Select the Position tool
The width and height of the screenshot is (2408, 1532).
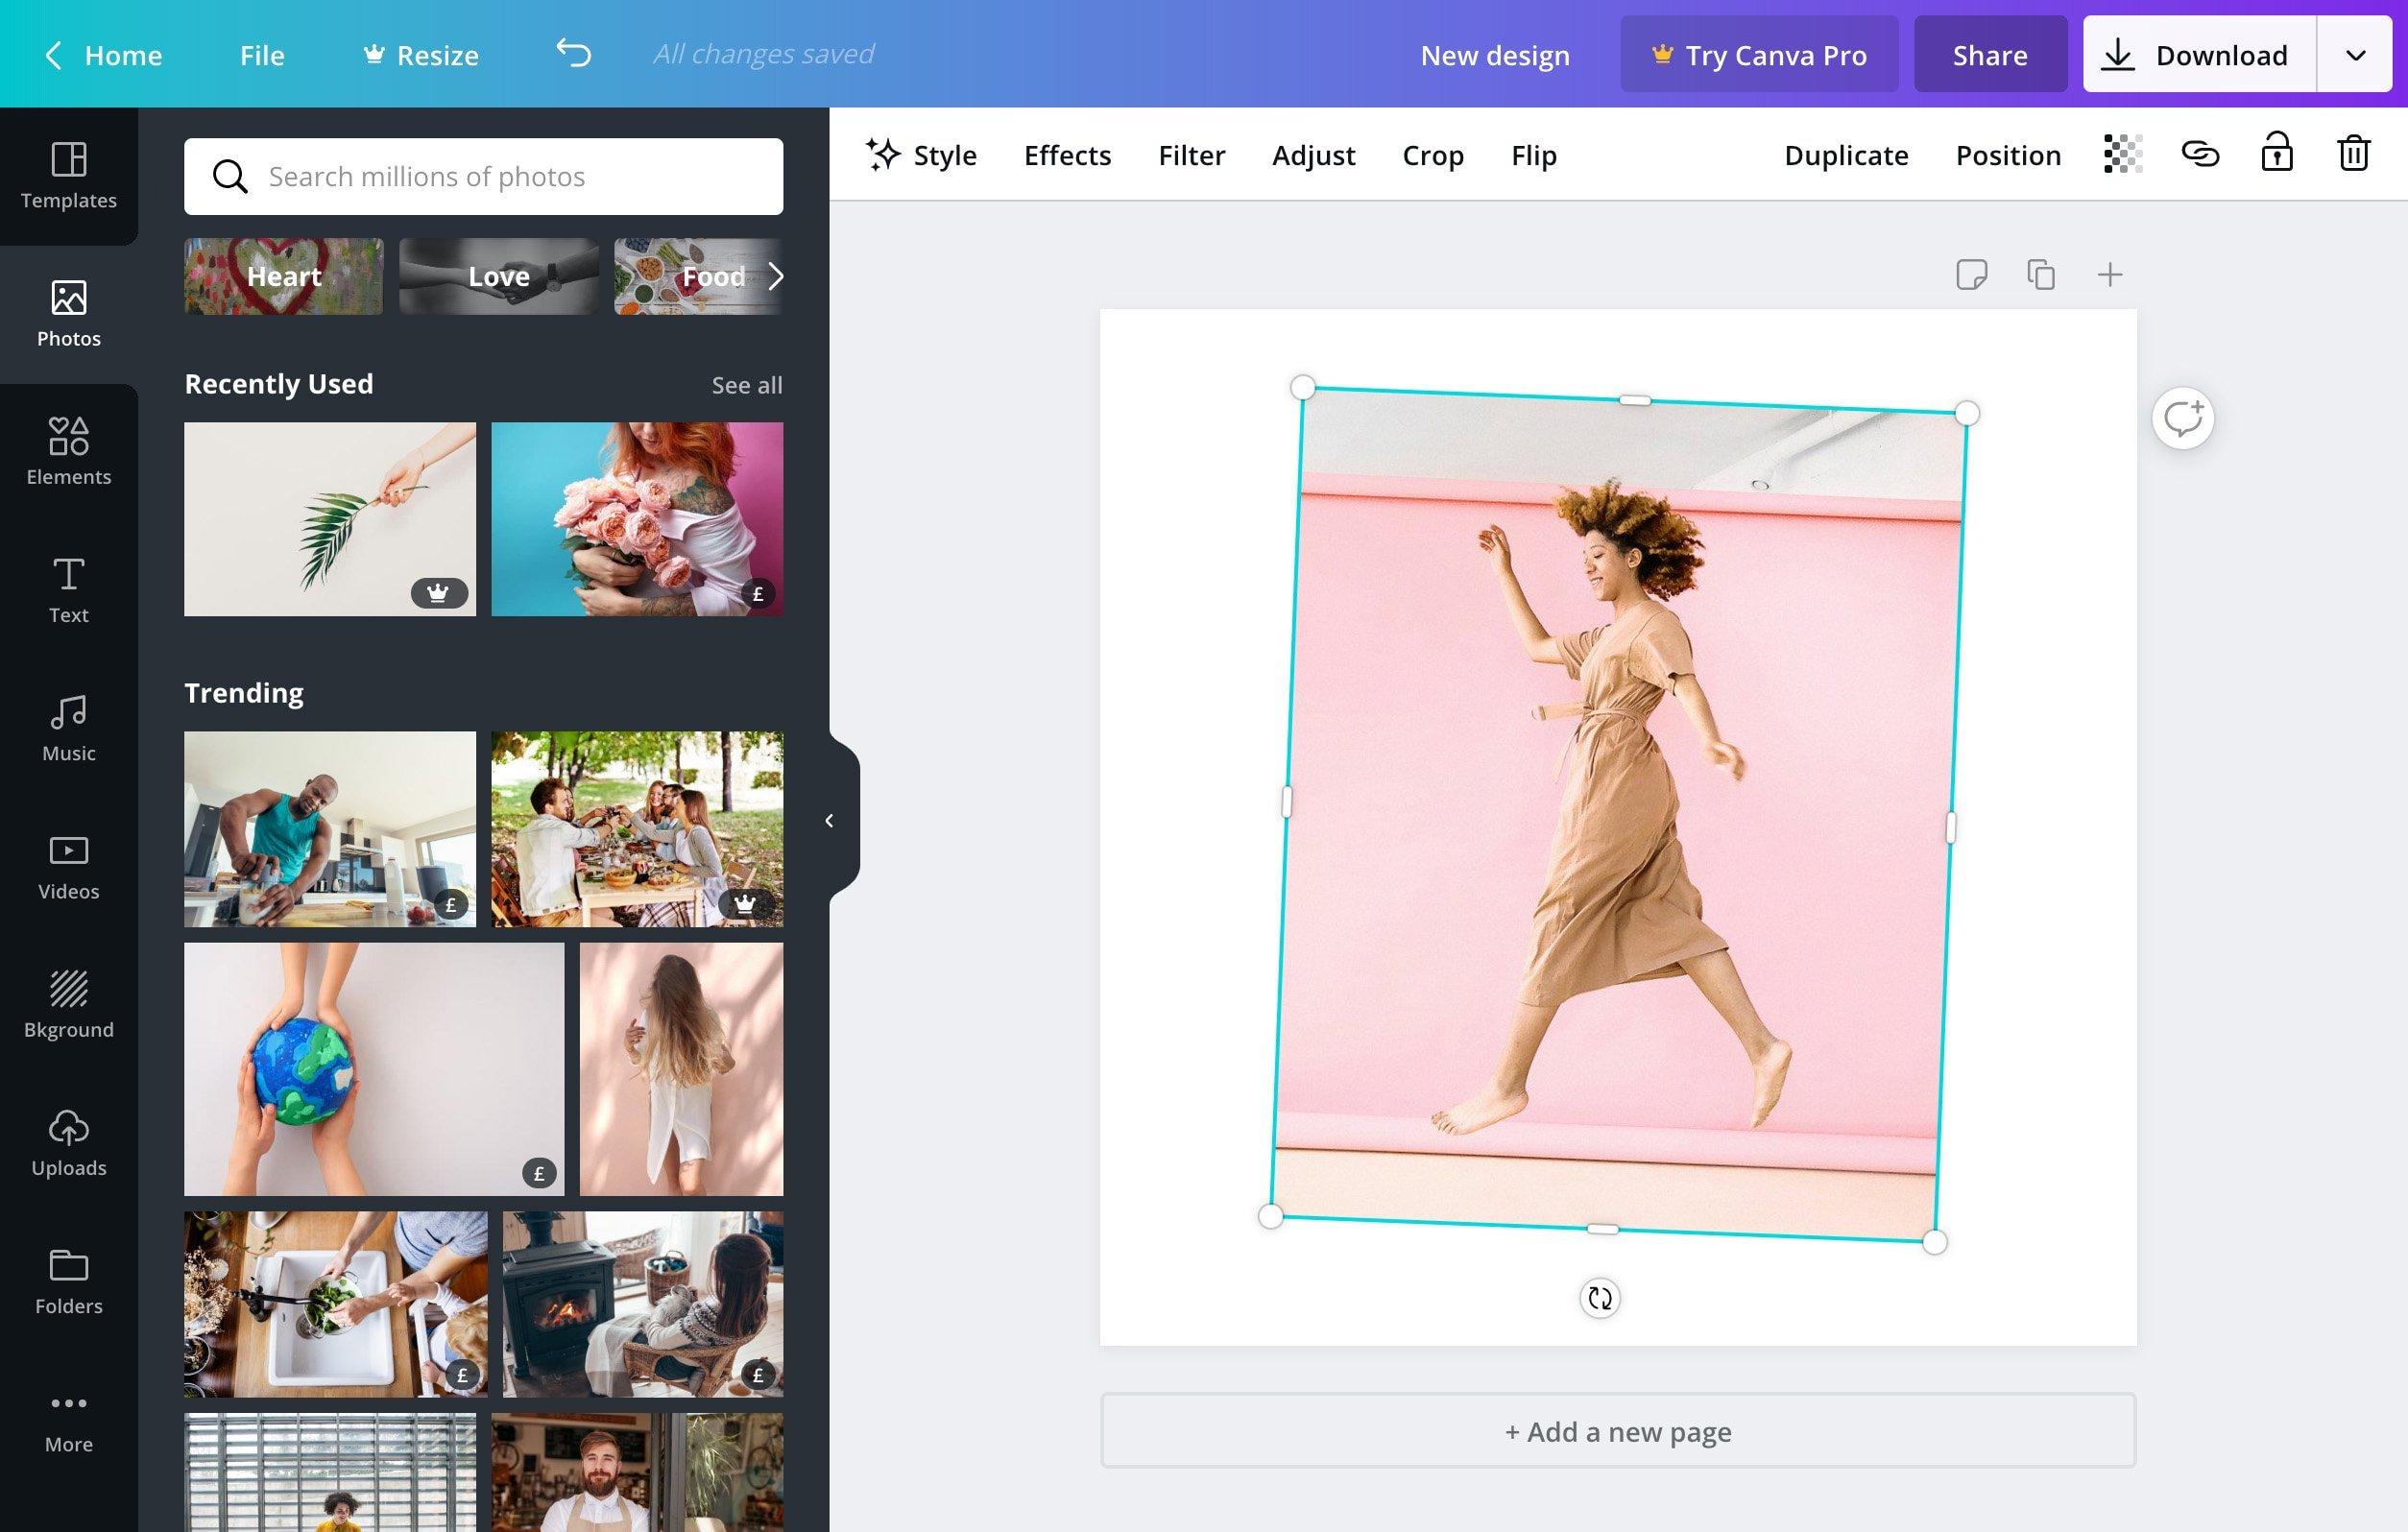click(2008, 153)
